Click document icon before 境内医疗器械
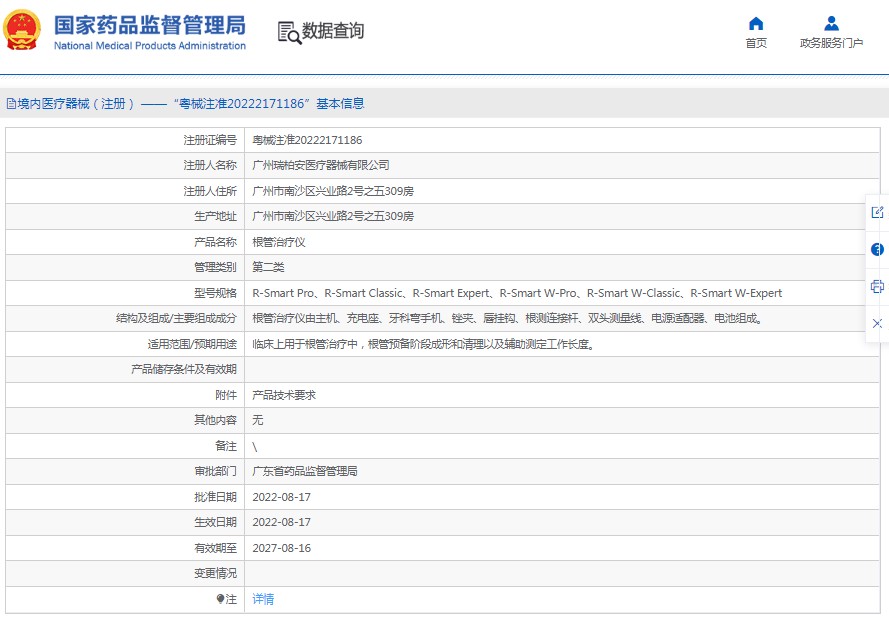This screenshot has height=621, width=889. pos(11,104)
